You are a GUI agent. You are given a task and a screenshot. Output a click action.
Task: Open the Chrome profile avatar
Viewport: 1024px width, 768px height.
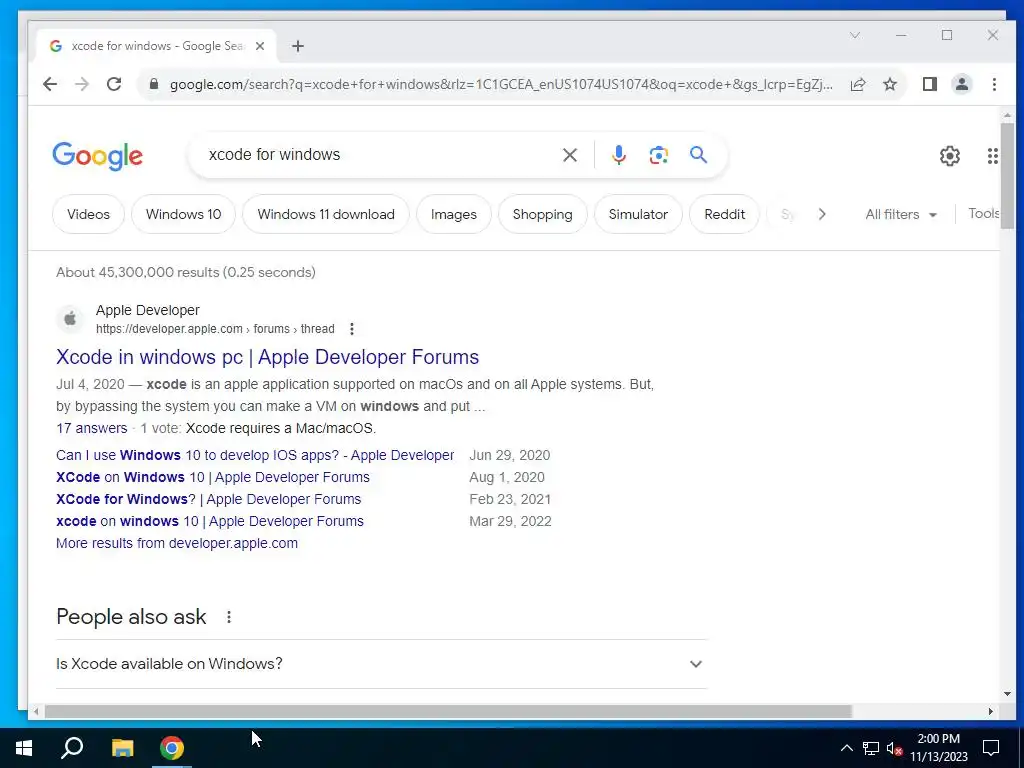pyautogui.click(x=961, y=84)
